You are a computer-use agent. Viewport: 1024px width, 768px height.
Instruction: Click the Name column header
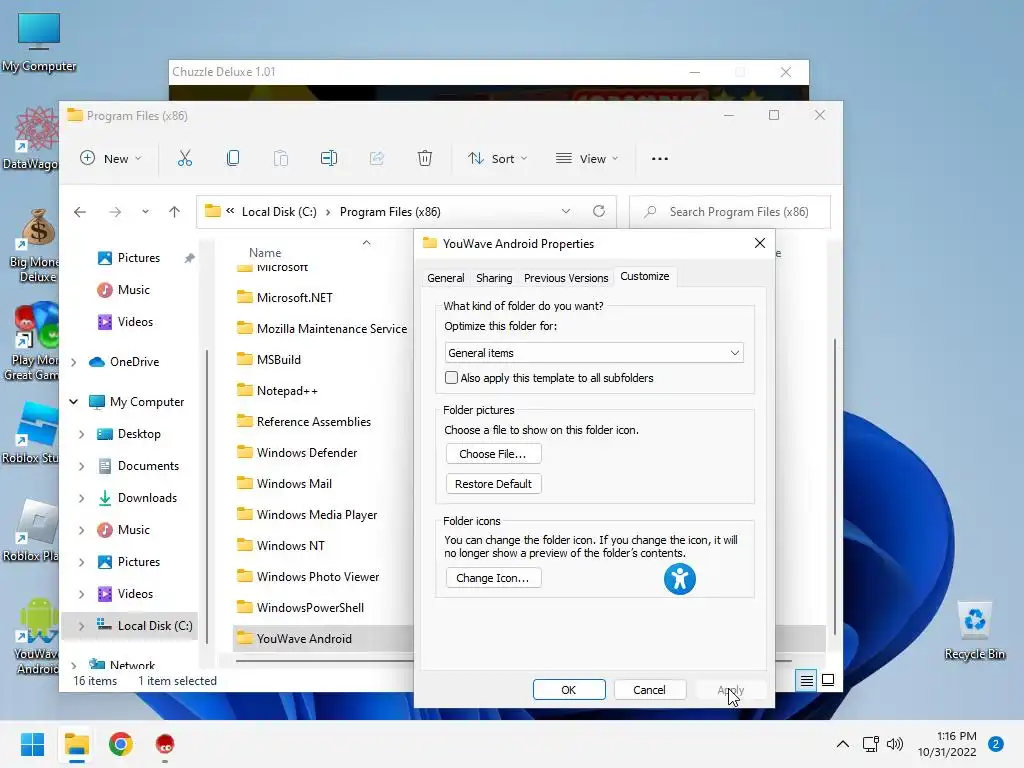pyautogui.click(x=264, y=253)
